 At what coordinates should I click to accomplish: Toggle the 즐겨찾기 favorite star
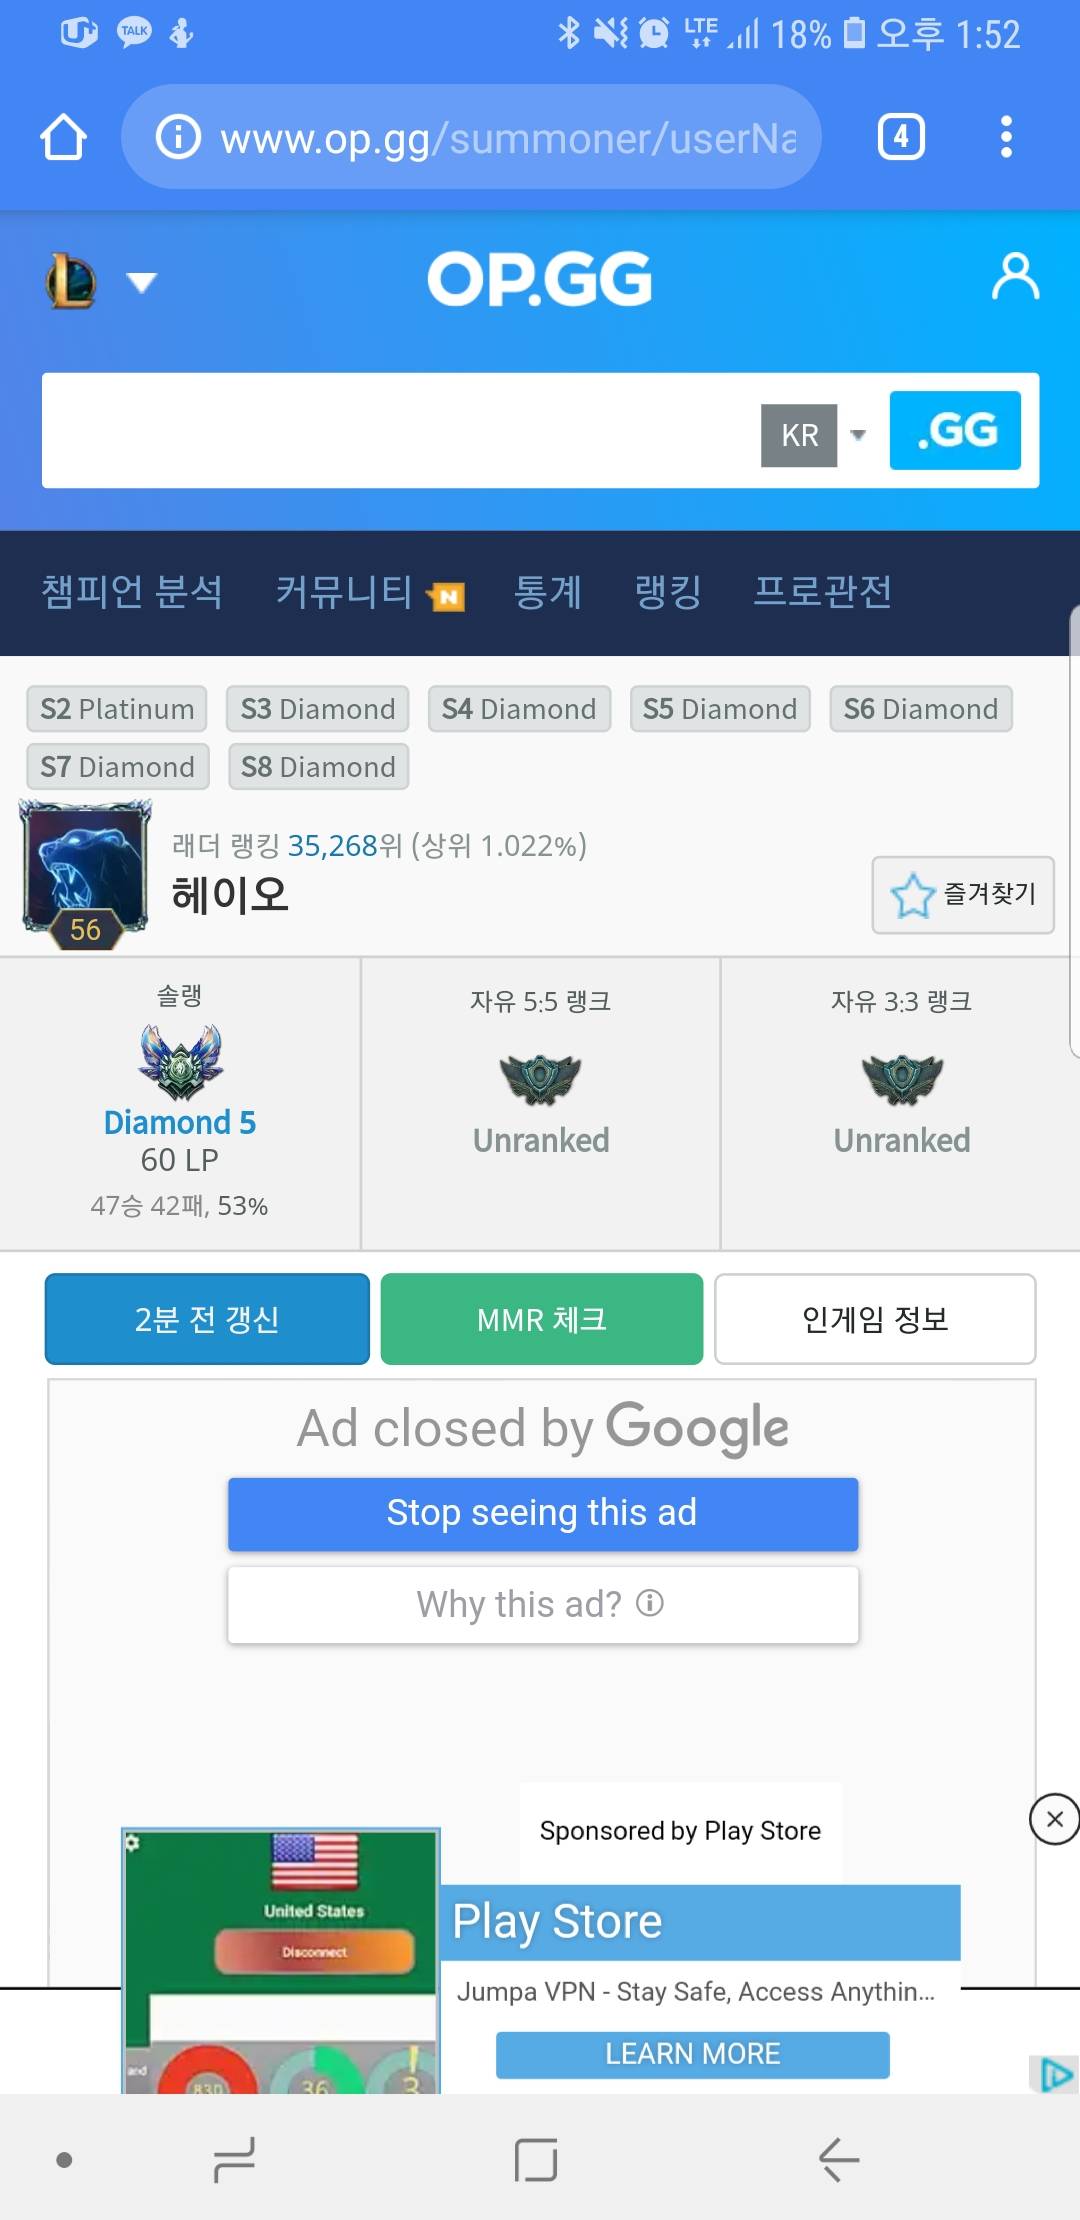pyautogui.click(x=963, y=895)
